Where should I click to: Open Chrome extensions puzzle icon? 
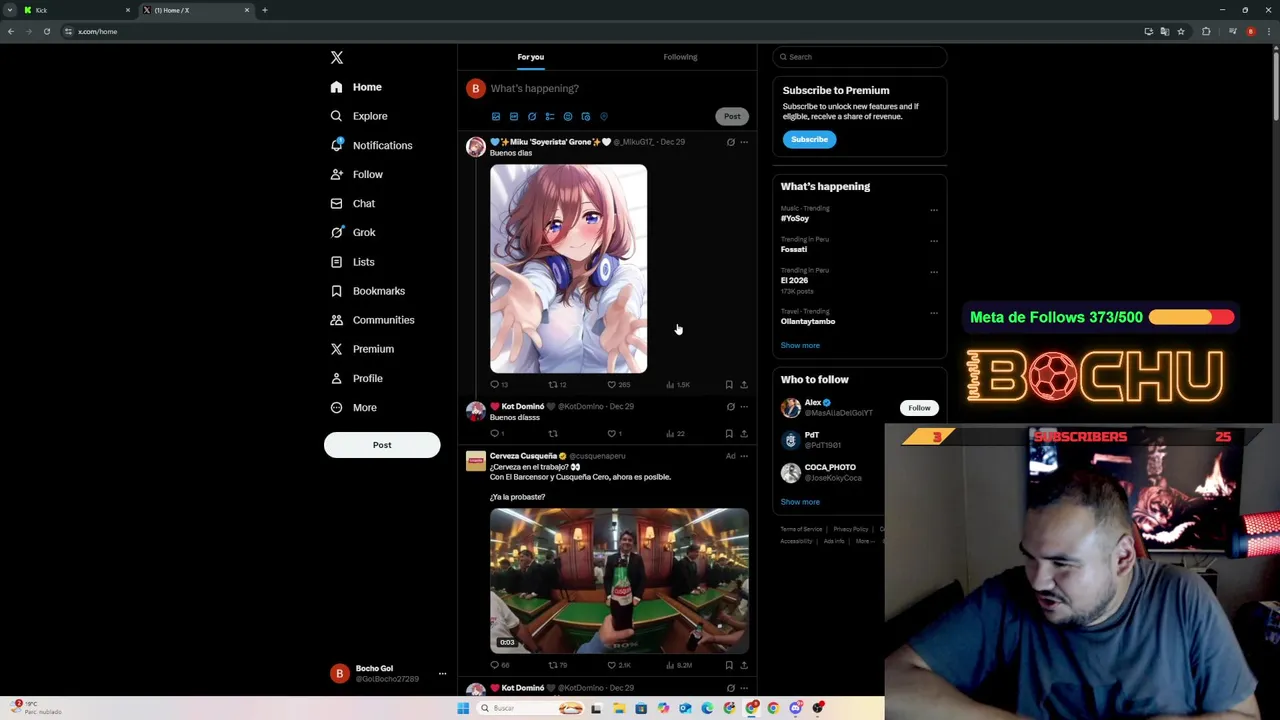pyautogui.click(x=1206, y=32)
